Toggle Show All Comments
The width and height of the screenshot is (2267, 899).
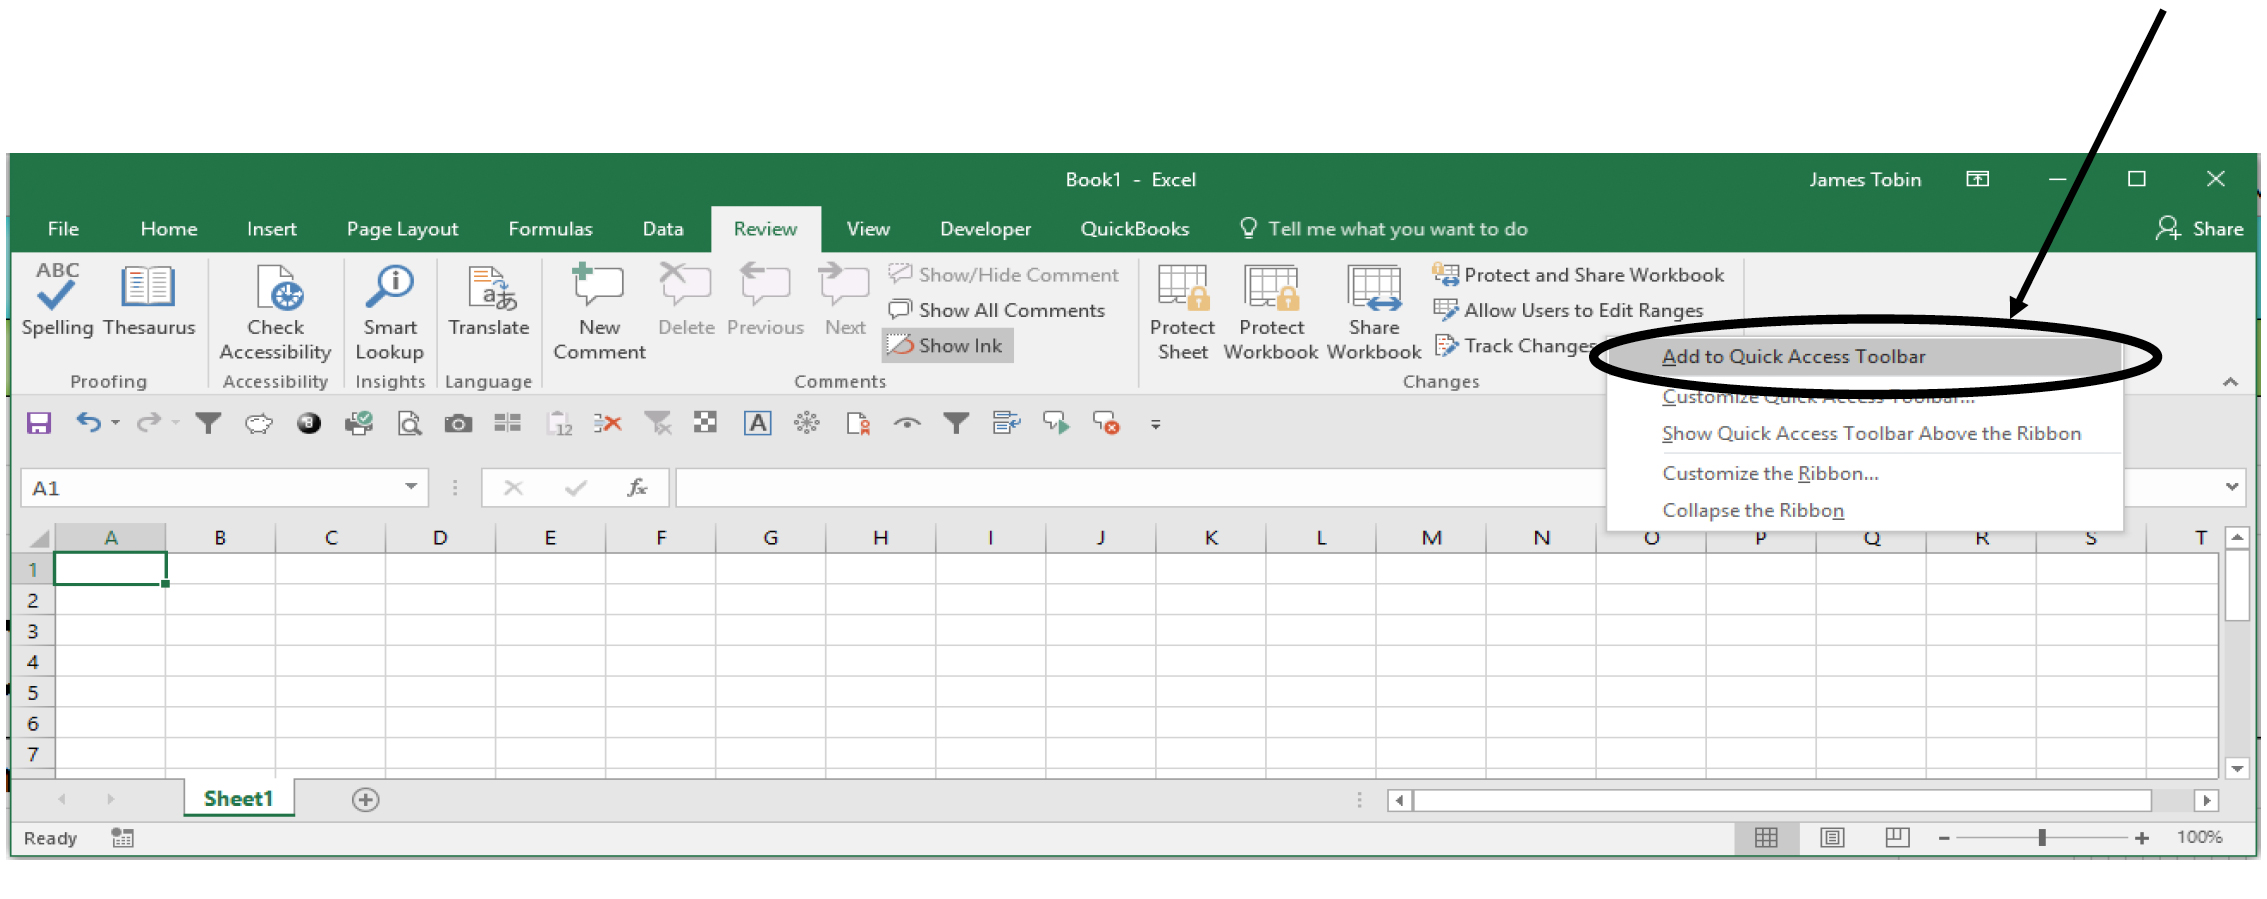pyautogui.click(x=997, y=311)
